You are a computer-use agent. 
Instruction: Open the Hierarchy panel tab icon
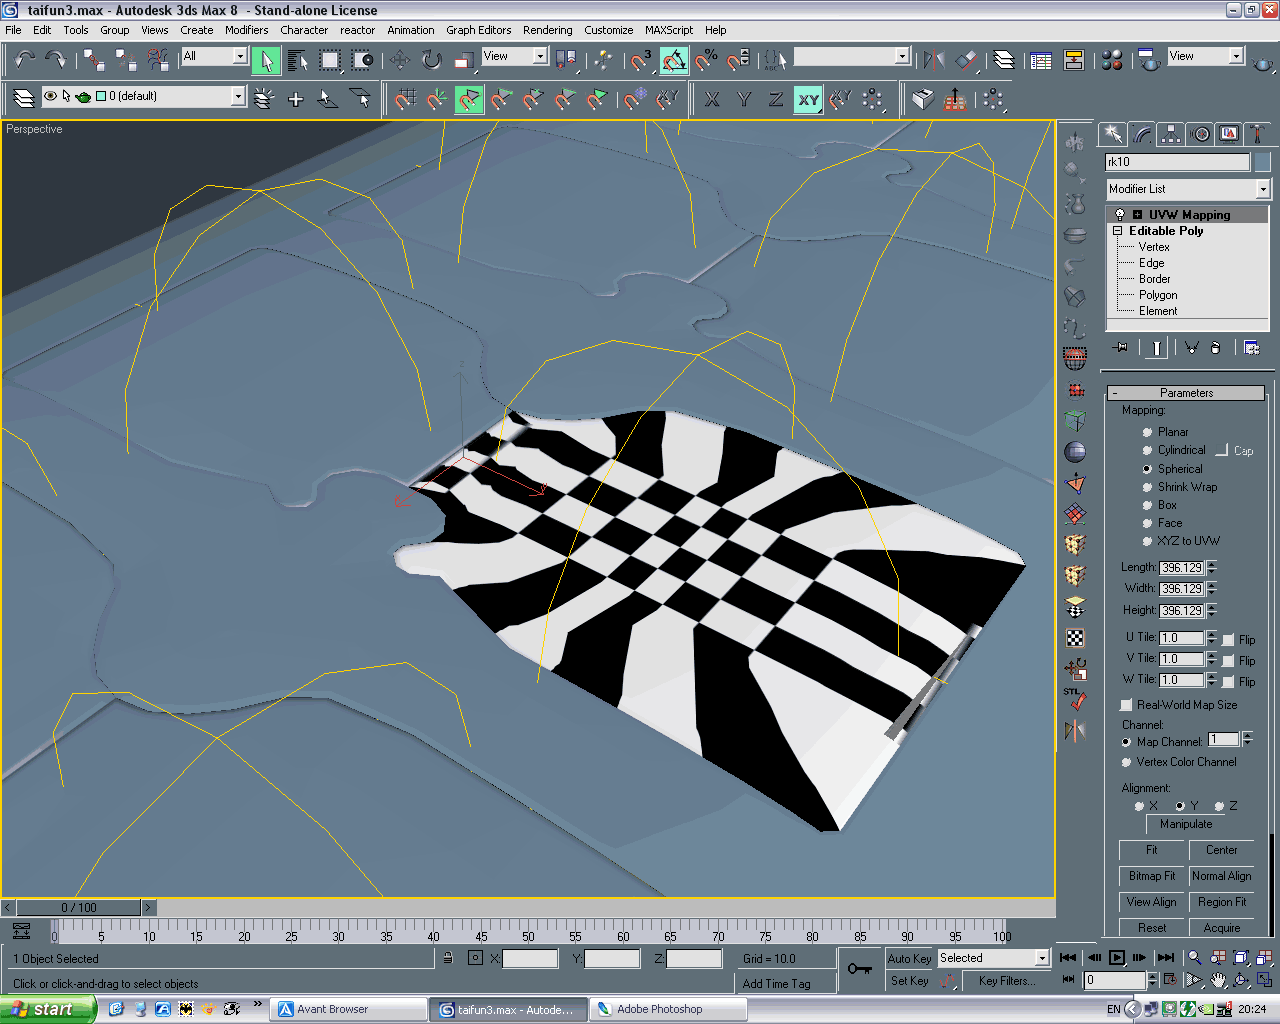1171,134
